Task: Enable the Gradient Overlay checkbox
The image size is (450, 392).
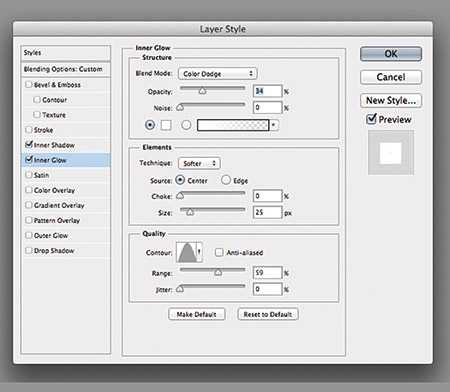Action: click(29, 205)
